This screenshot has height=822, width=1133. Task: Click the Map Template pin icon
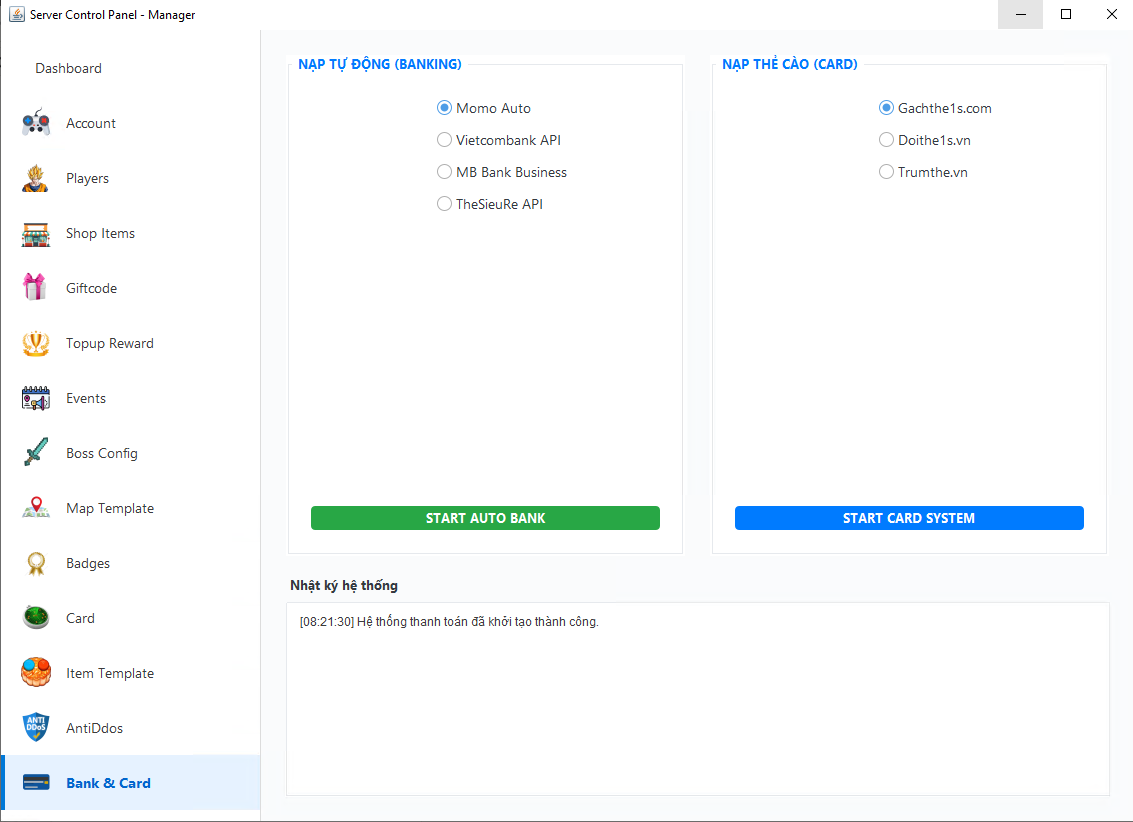(x=35, y=508)
